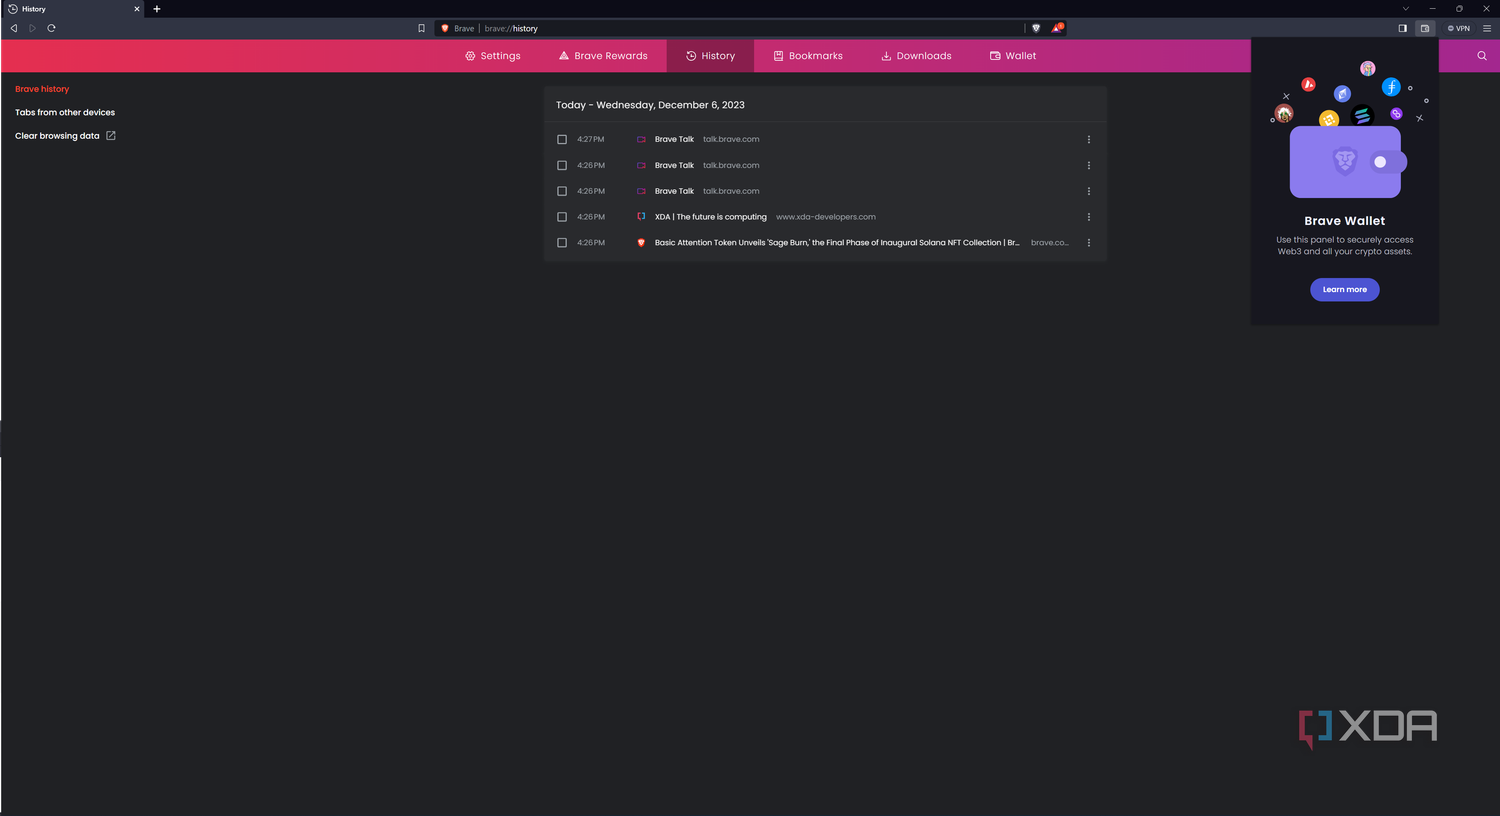This screenshot has width=1500, height=816.
Task: Switch to the Bookmarks tab
Action: [x=808, y=56]
